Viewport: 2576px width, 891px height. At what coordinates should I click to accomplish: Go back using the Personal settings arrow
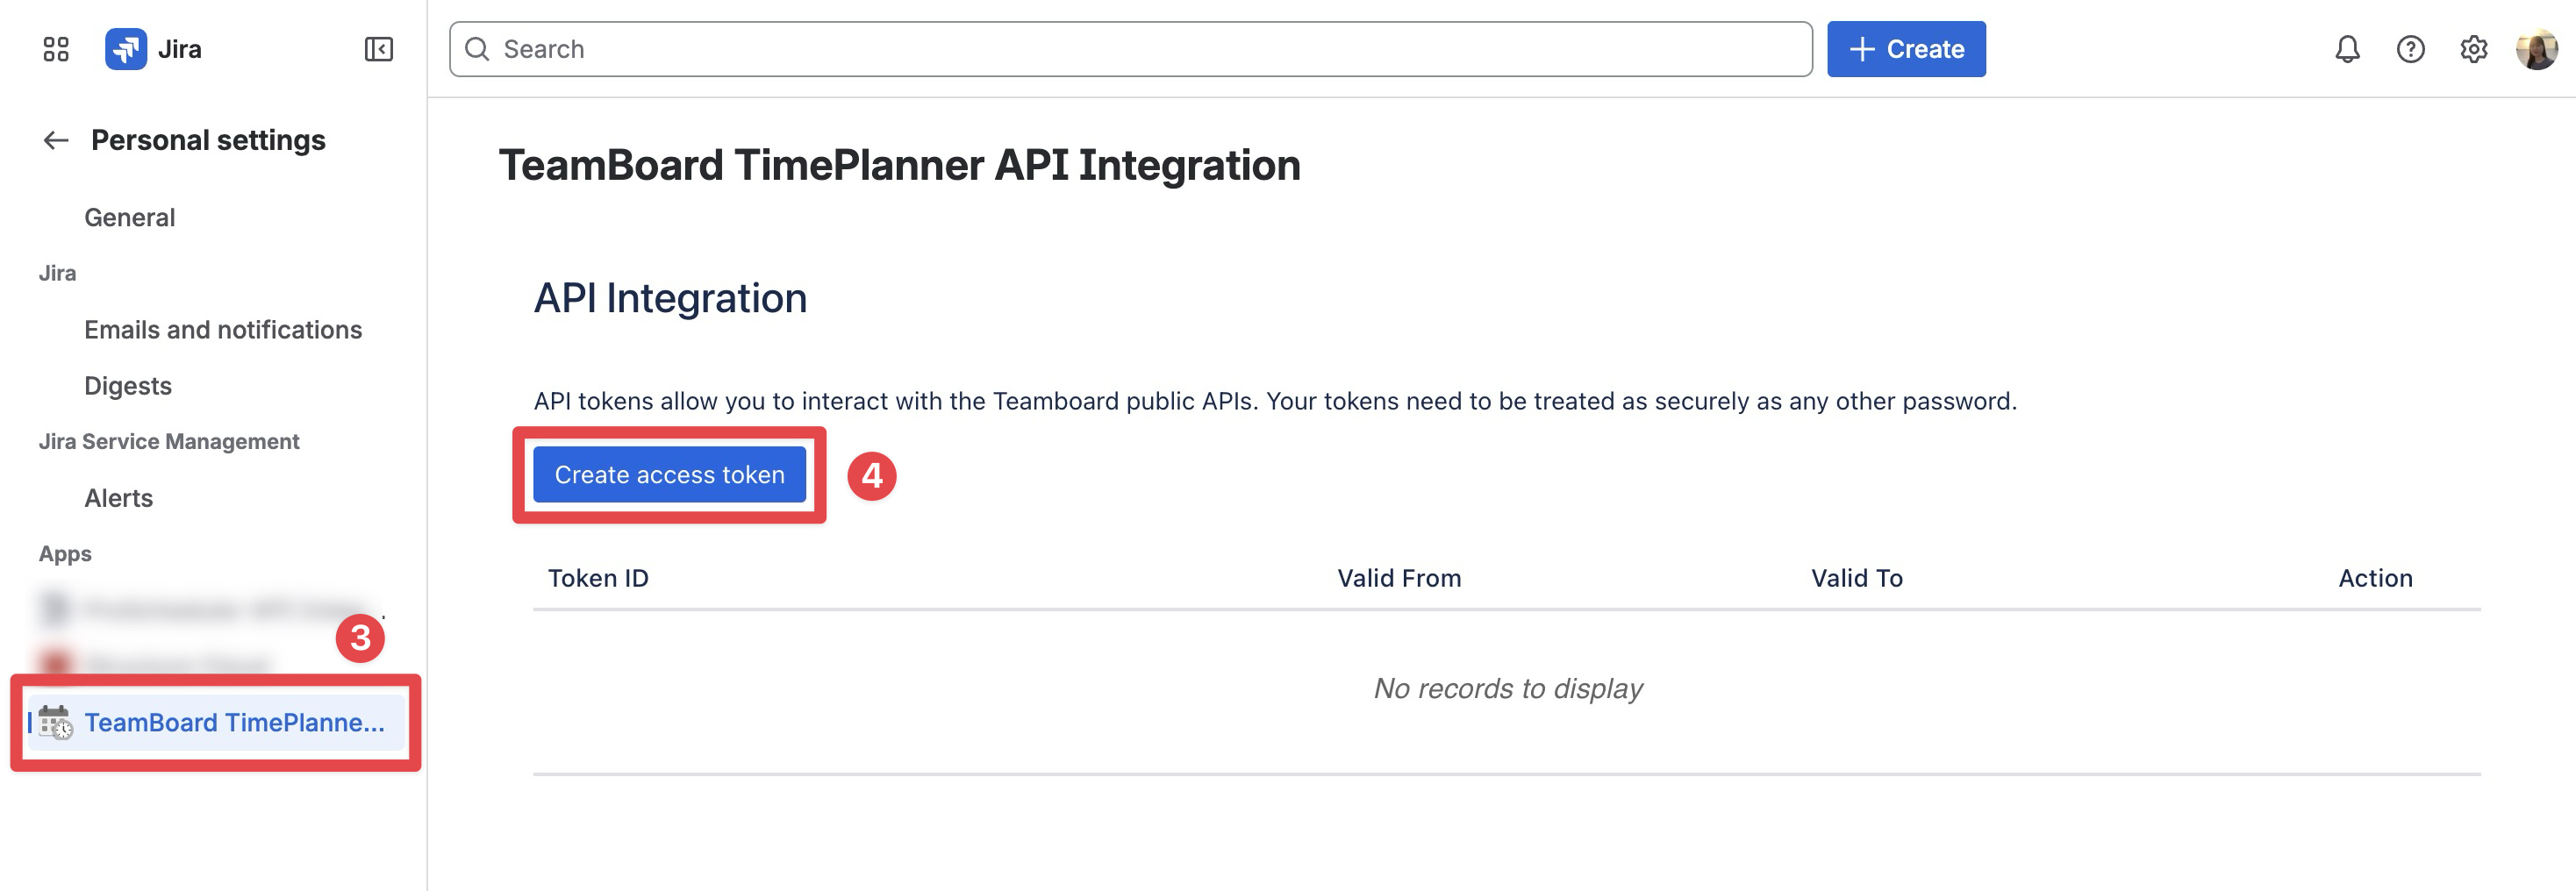[56, 140]
